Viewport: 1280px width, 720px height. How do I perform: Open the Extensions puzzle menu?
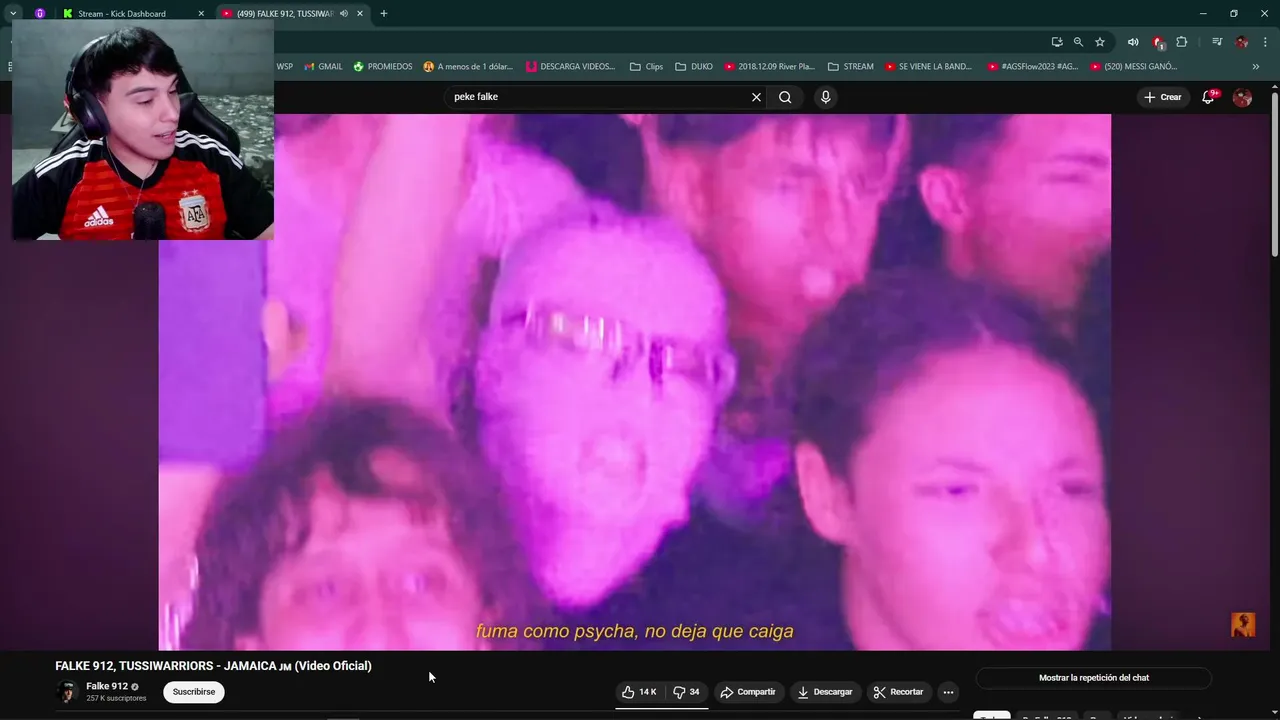coord(1182,42)
